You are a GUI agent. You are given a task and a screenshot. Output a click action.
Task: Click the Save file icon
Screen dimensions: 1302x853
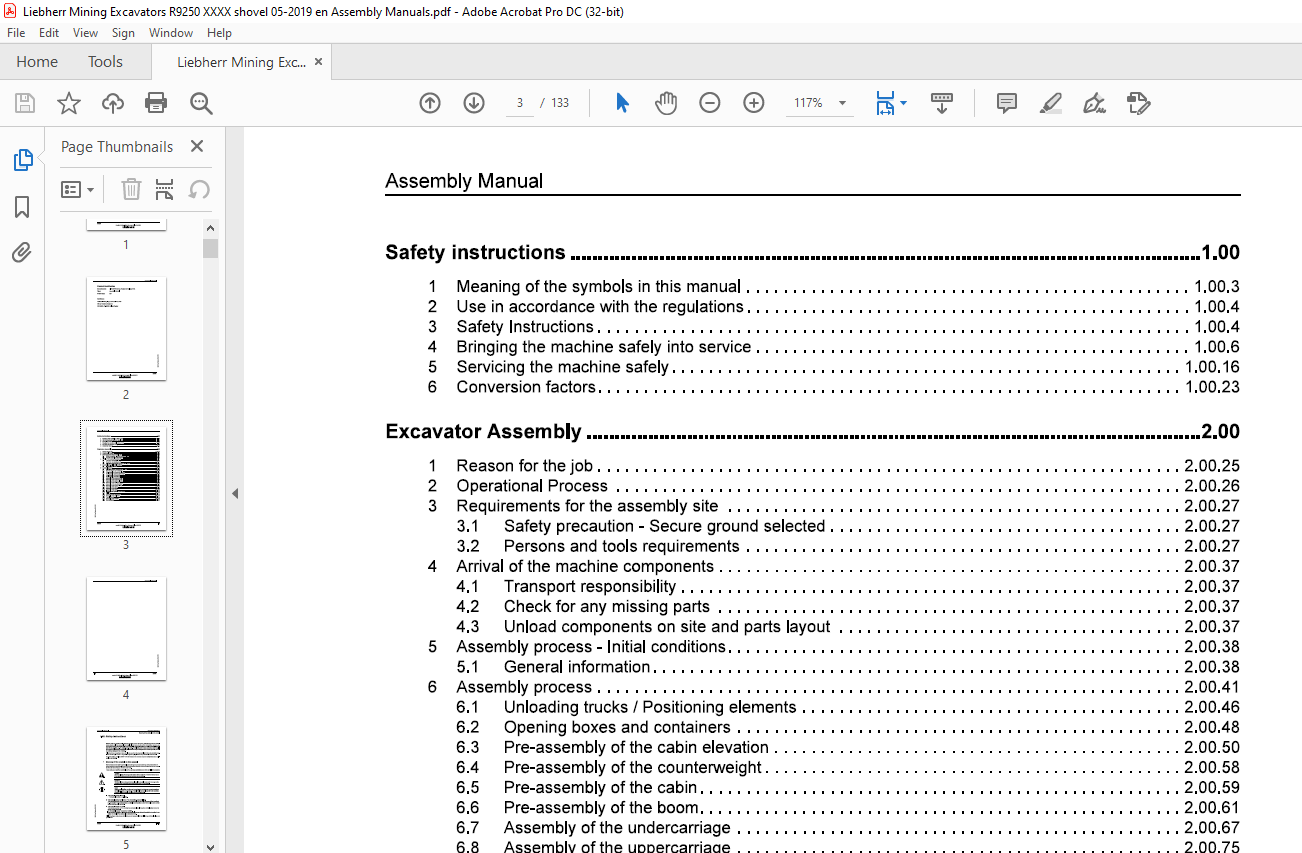(25, 103)
